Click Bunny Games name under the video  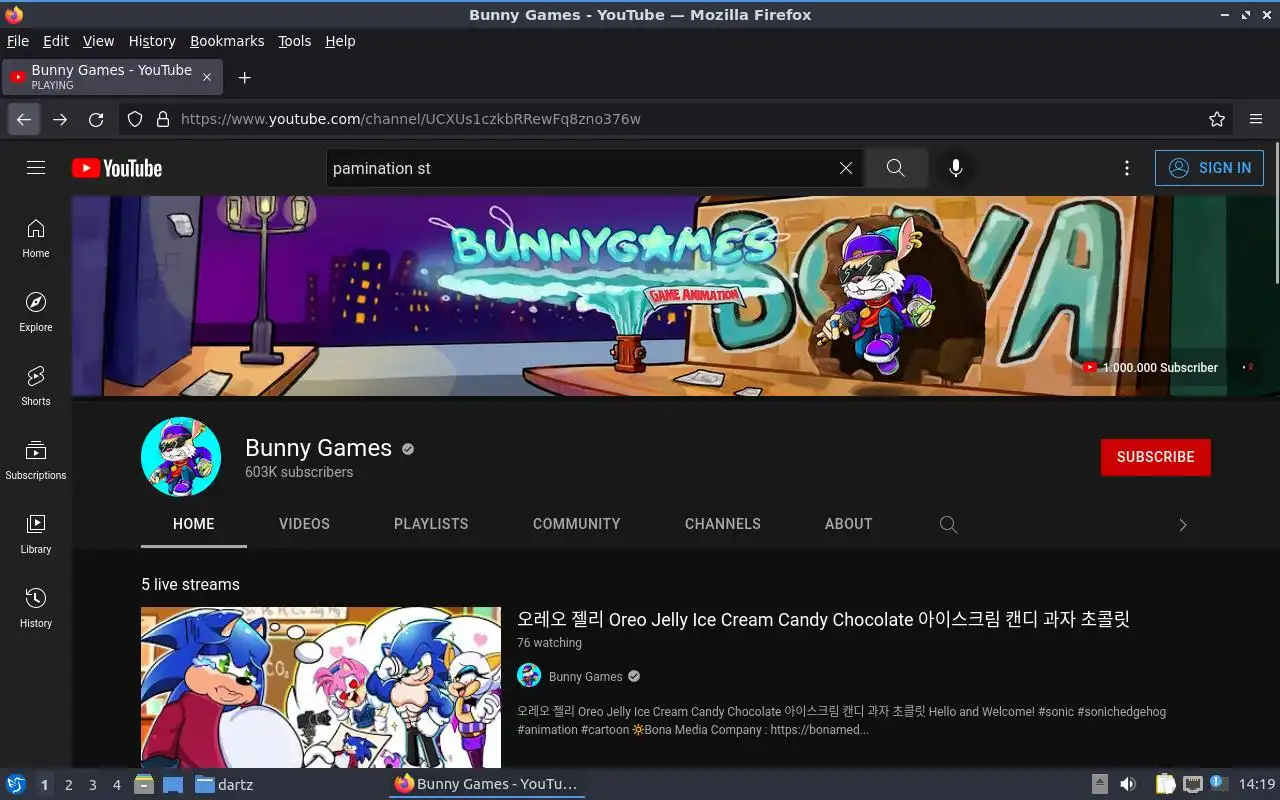coord(586,677)
